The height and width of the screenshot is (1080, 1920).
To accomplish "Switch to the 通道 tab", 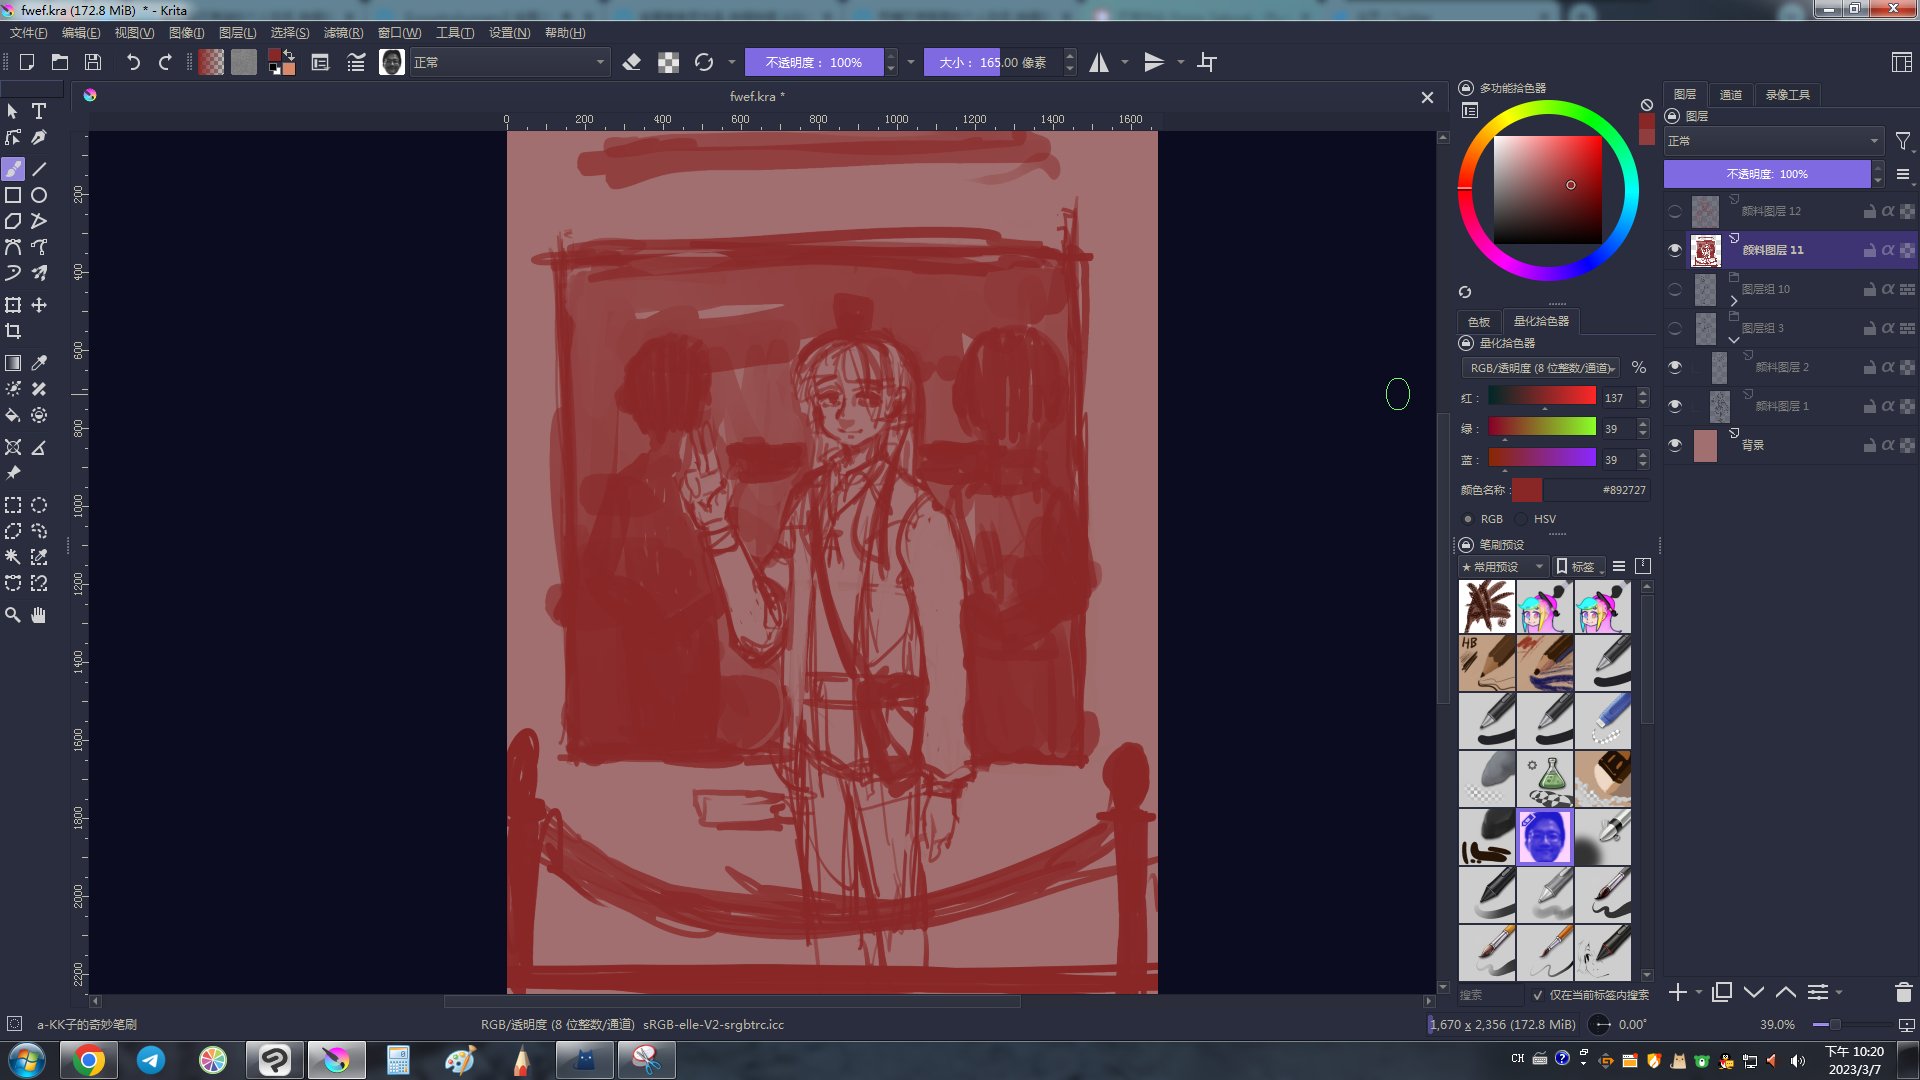I will [x=1730, y=95].
